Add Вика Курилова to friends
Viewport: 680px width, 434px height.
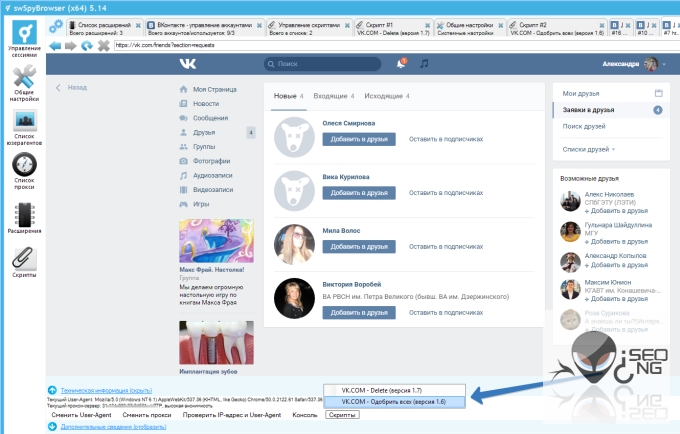coord(359,193)
